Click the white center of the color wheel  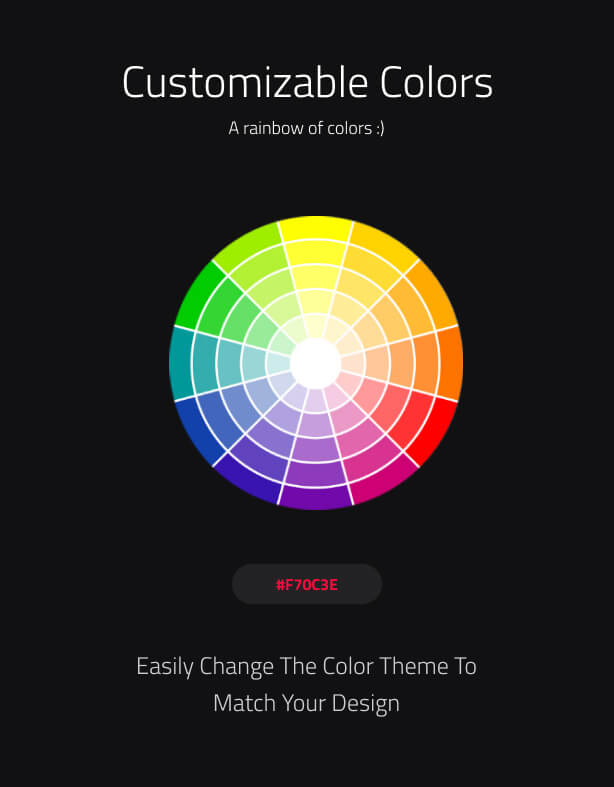(316, 363)
